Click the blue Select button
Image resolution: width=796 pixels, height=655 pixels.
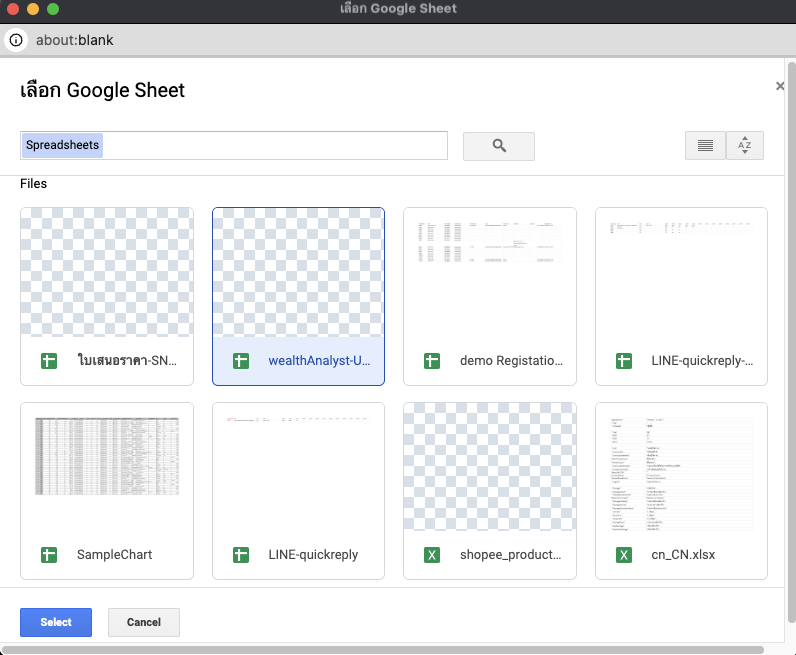56,622
